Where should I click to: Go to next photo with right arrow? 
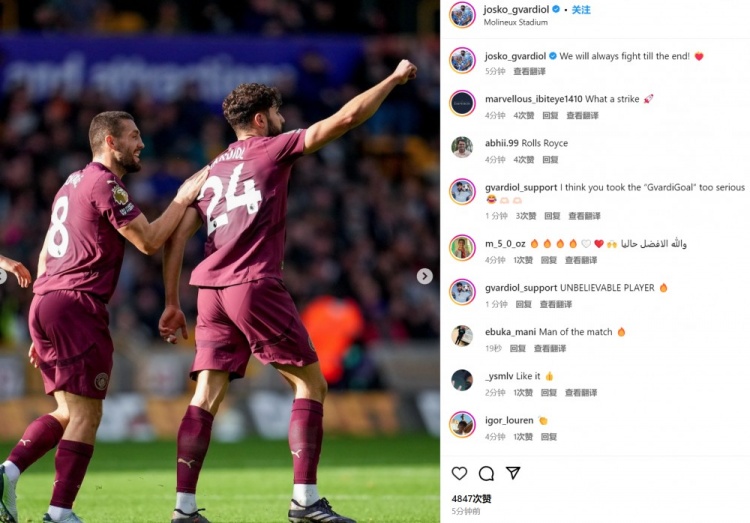click(x=424, y=276)
